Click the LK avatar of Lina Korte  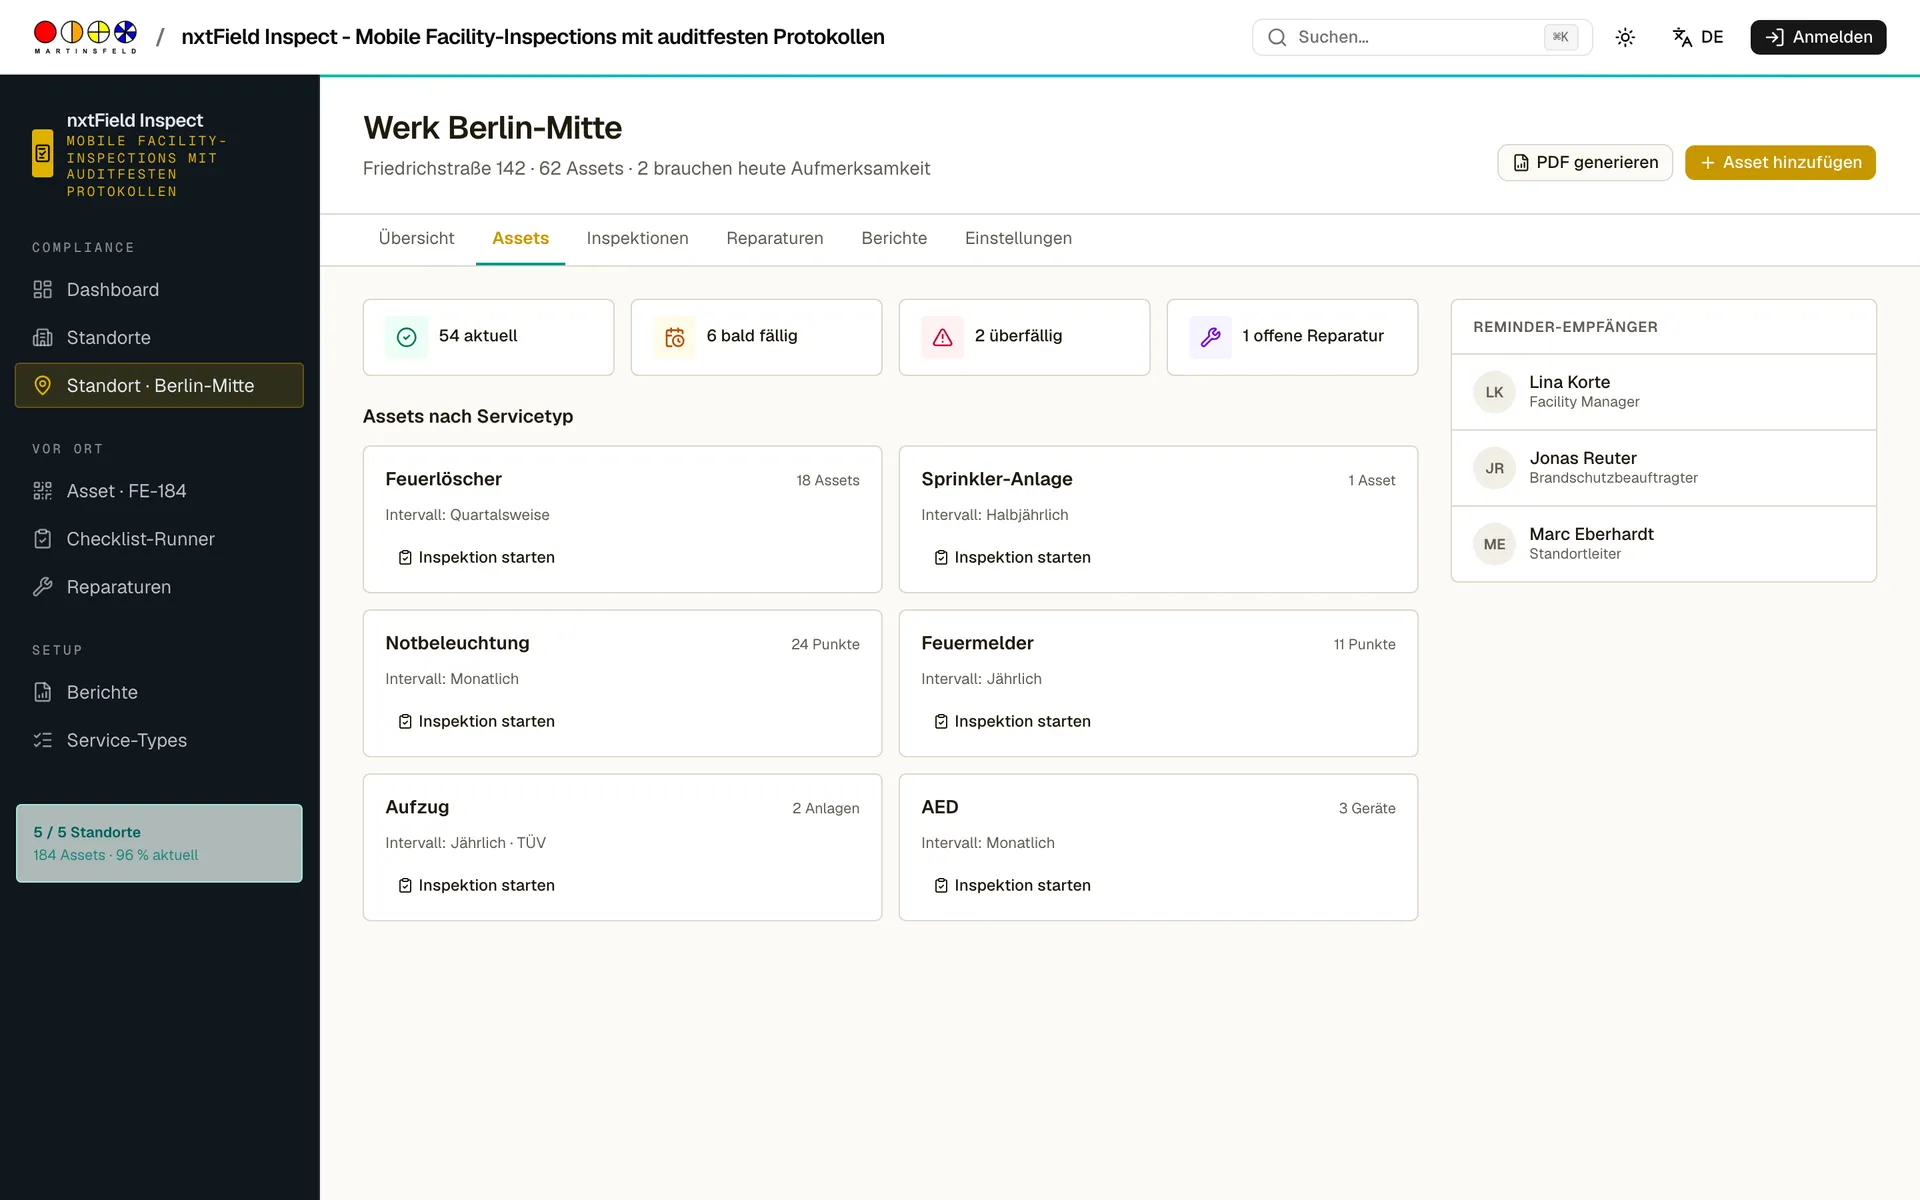click(1494, 392)
